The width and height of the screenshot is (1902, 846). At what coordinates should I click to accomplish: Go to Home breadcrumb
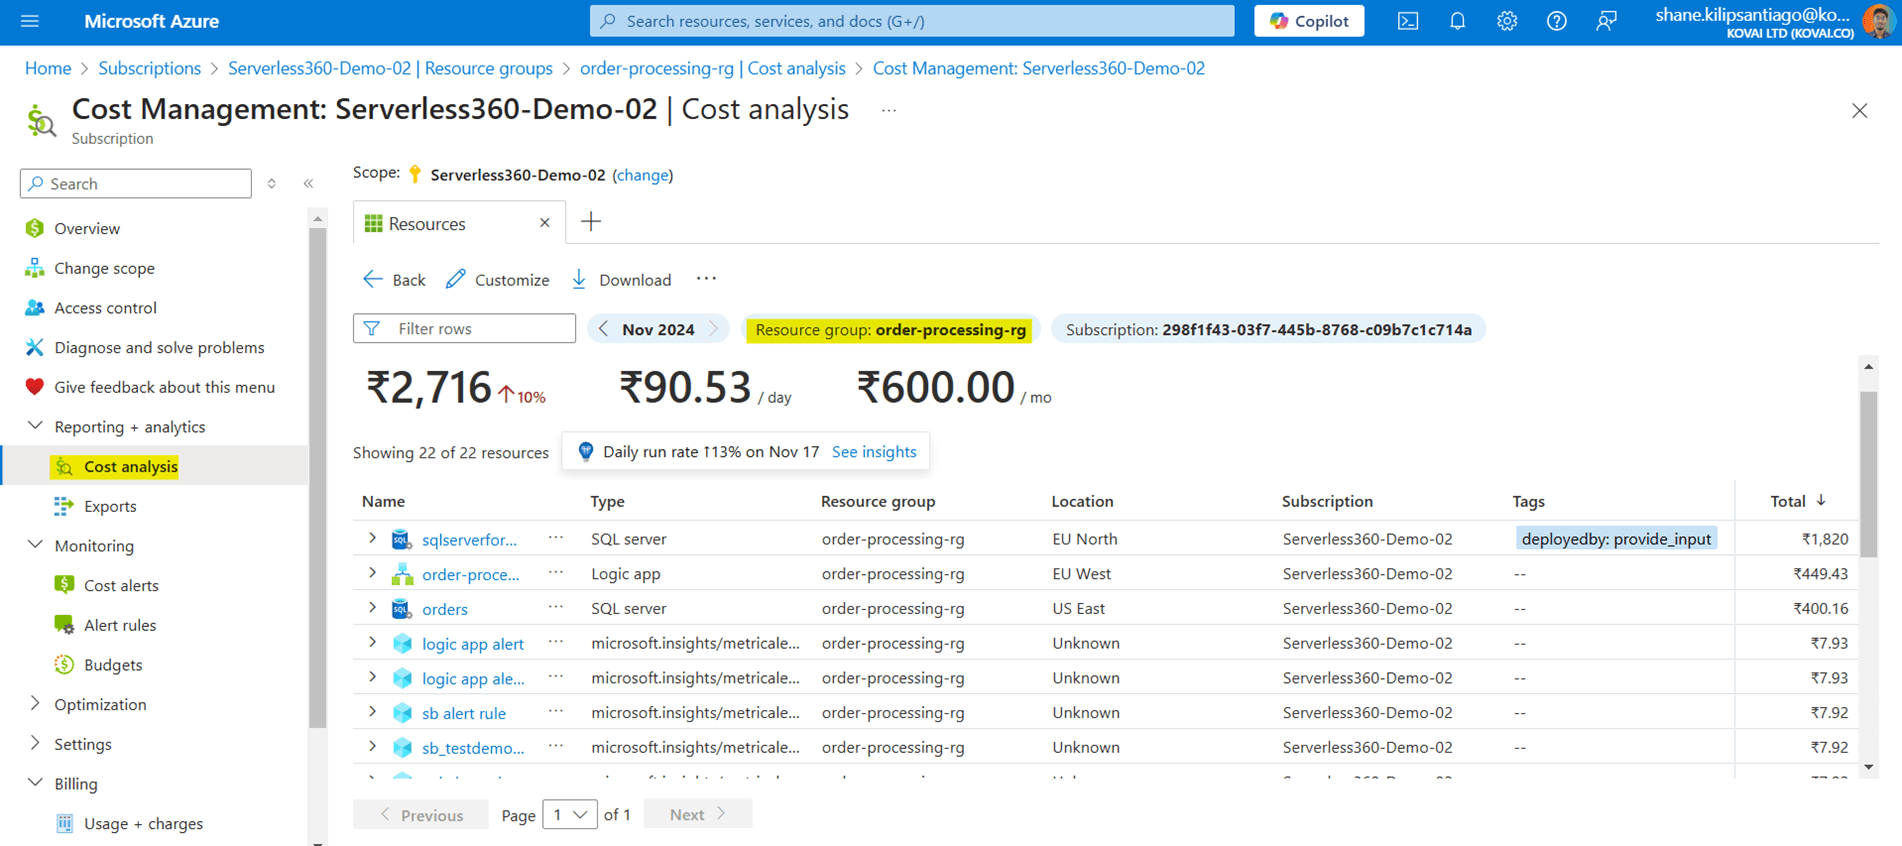pos(48,68)
